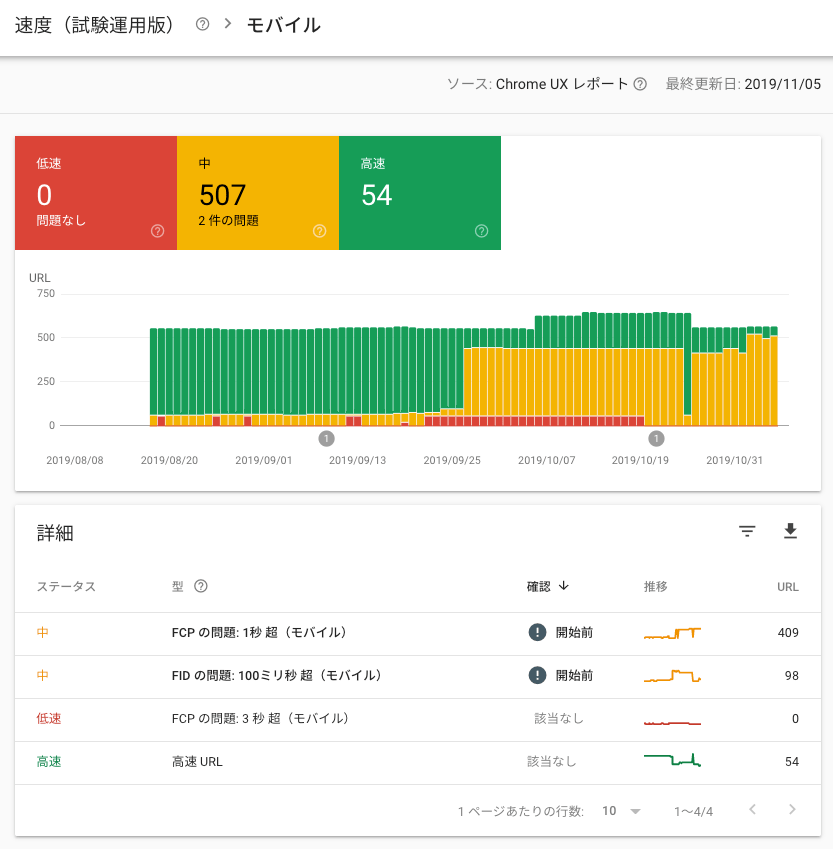
Task: Open help icon beside Chrome UX レポート
Action: click(640, 84)
